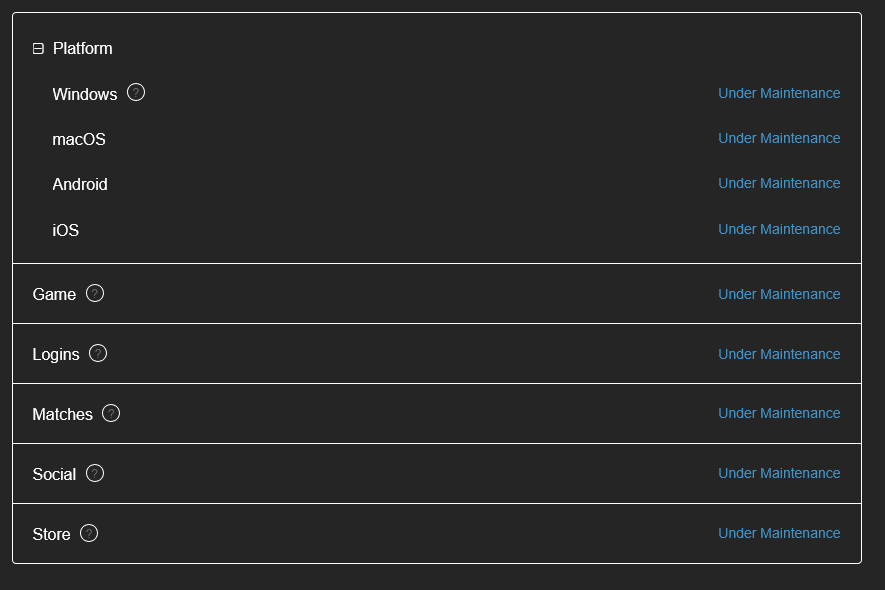Open the Game Under Maintenance link
Screen dimensions: 885x590
click(x=779, y=294)
